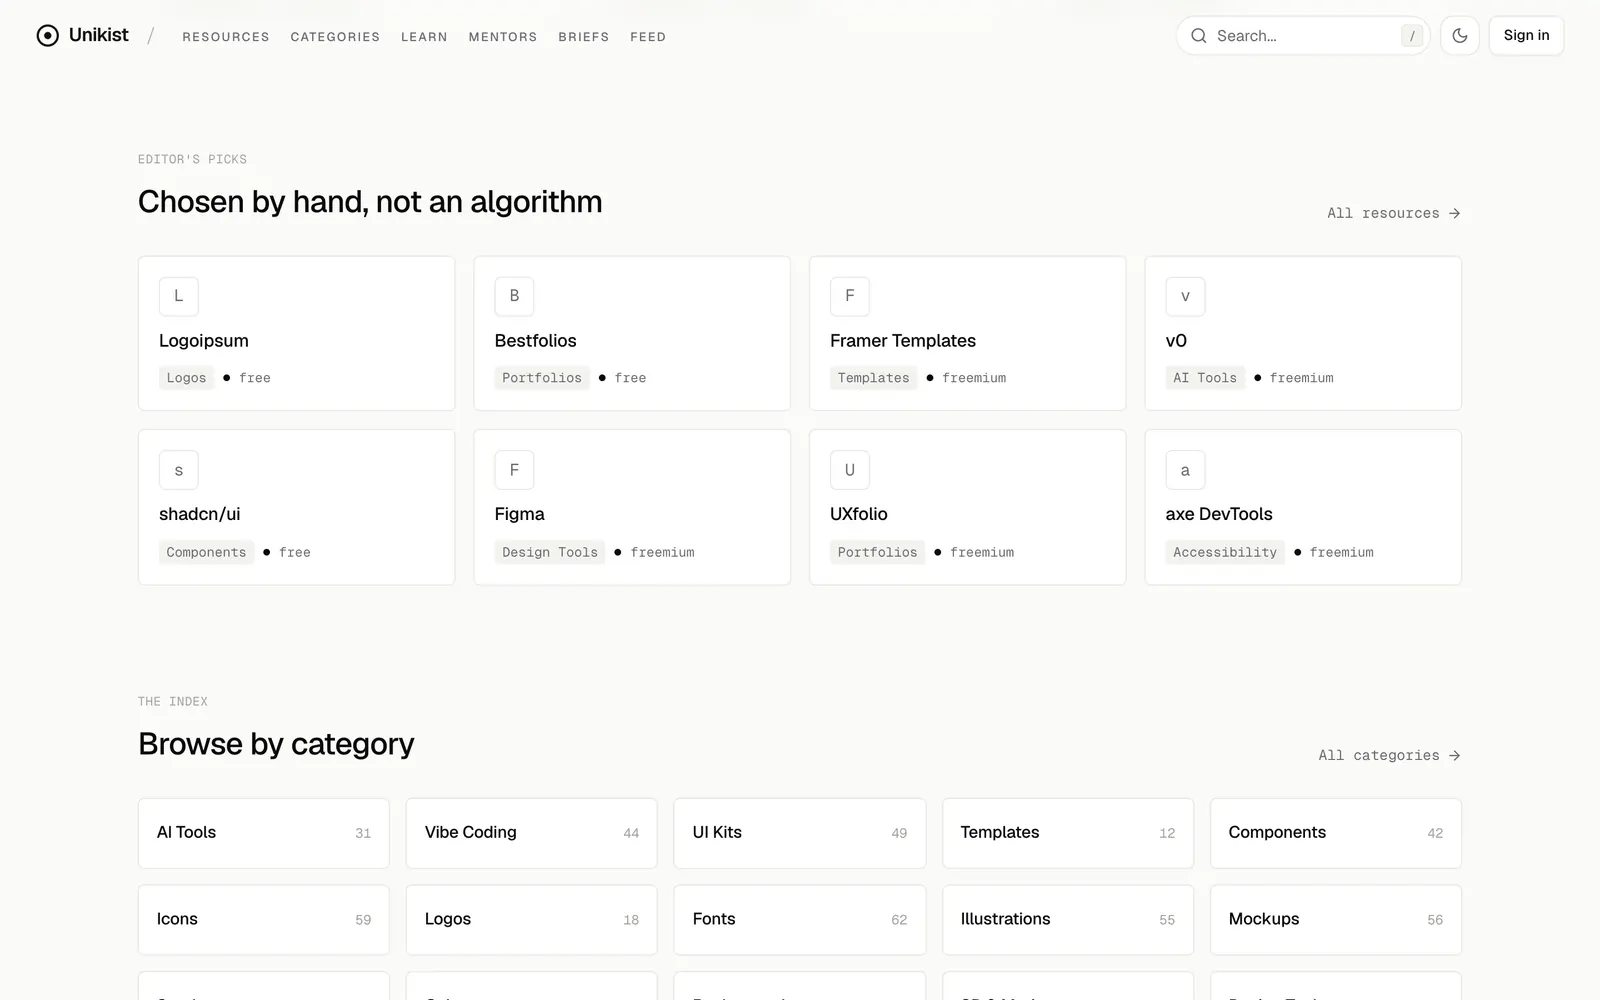
Task: Click the AI Tools tag on v0
Action: pos(1205,378)
